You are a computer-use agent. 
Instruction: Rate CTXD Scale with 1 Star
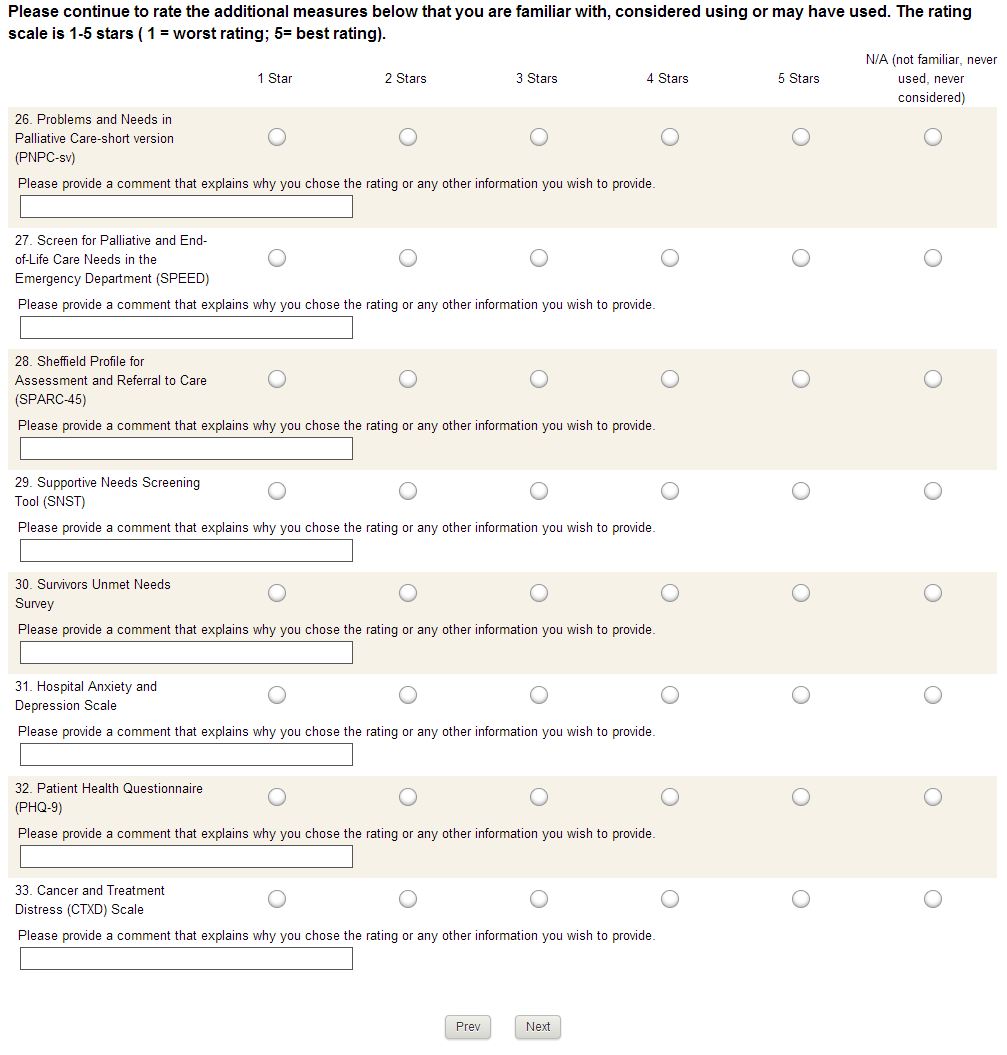click(x=277, y=899)
